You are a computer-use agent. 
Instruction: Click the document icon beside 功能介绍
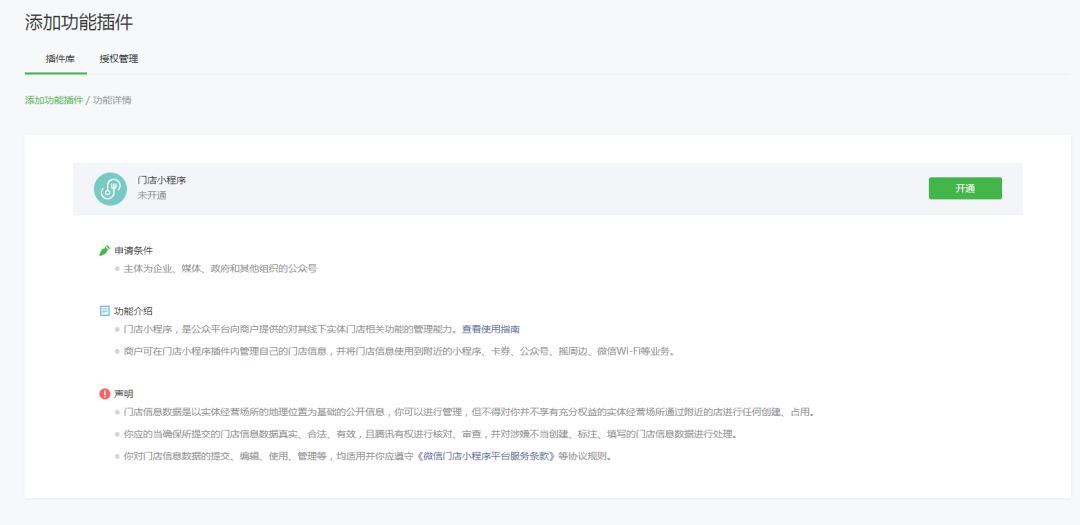pos(105,311)
